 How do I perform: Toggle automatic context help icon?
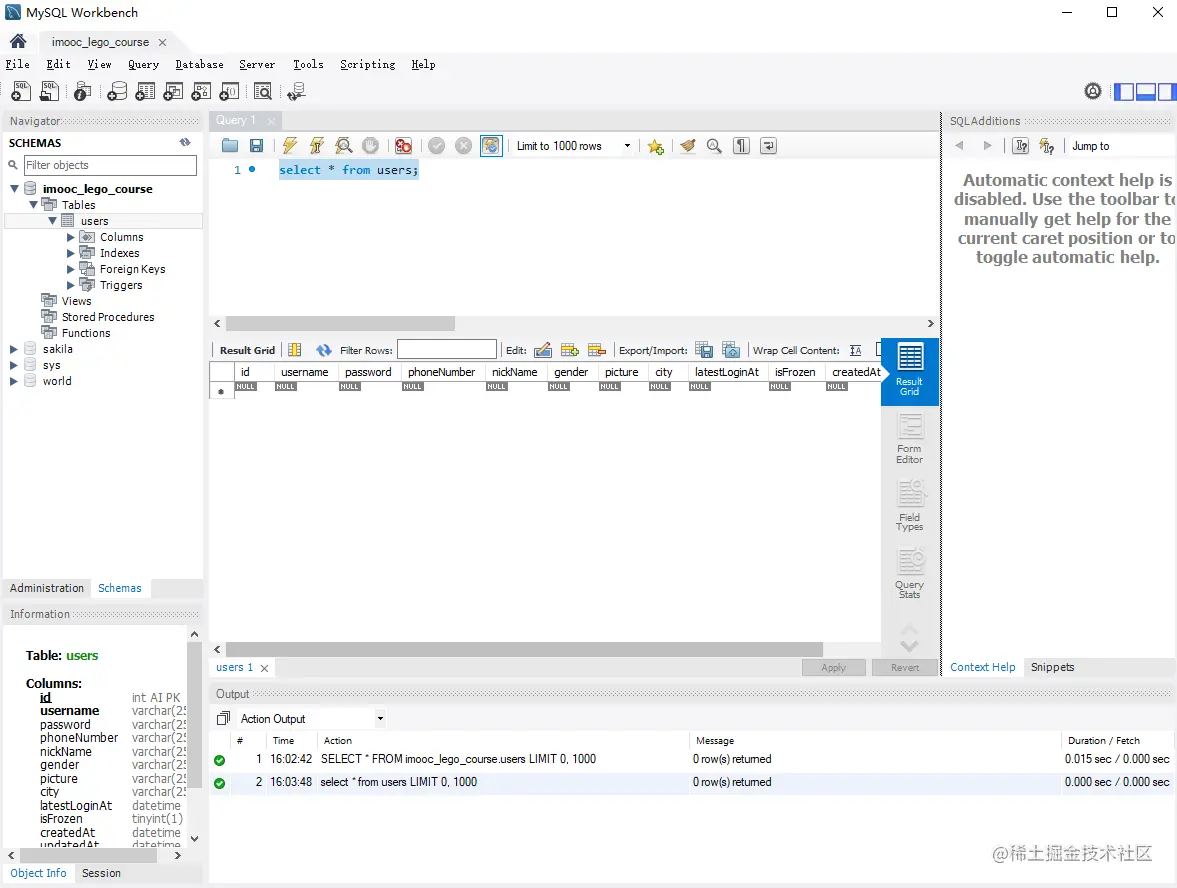coord(1047,146)
